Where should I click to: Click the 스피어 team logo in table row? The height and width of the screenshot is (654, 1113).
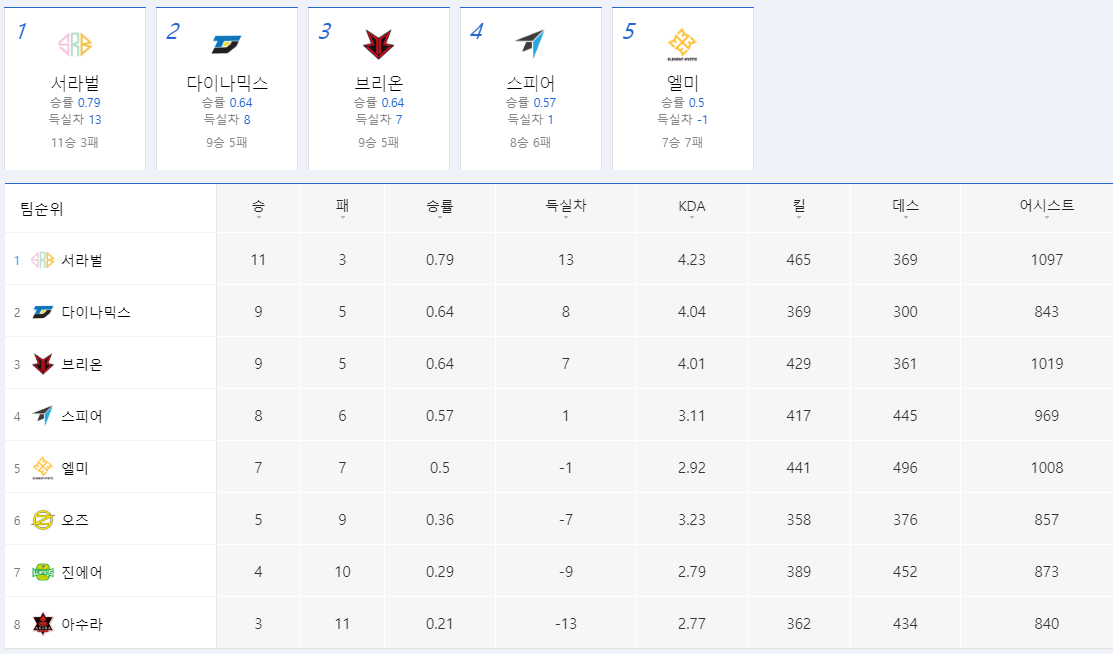click(43, 415)
